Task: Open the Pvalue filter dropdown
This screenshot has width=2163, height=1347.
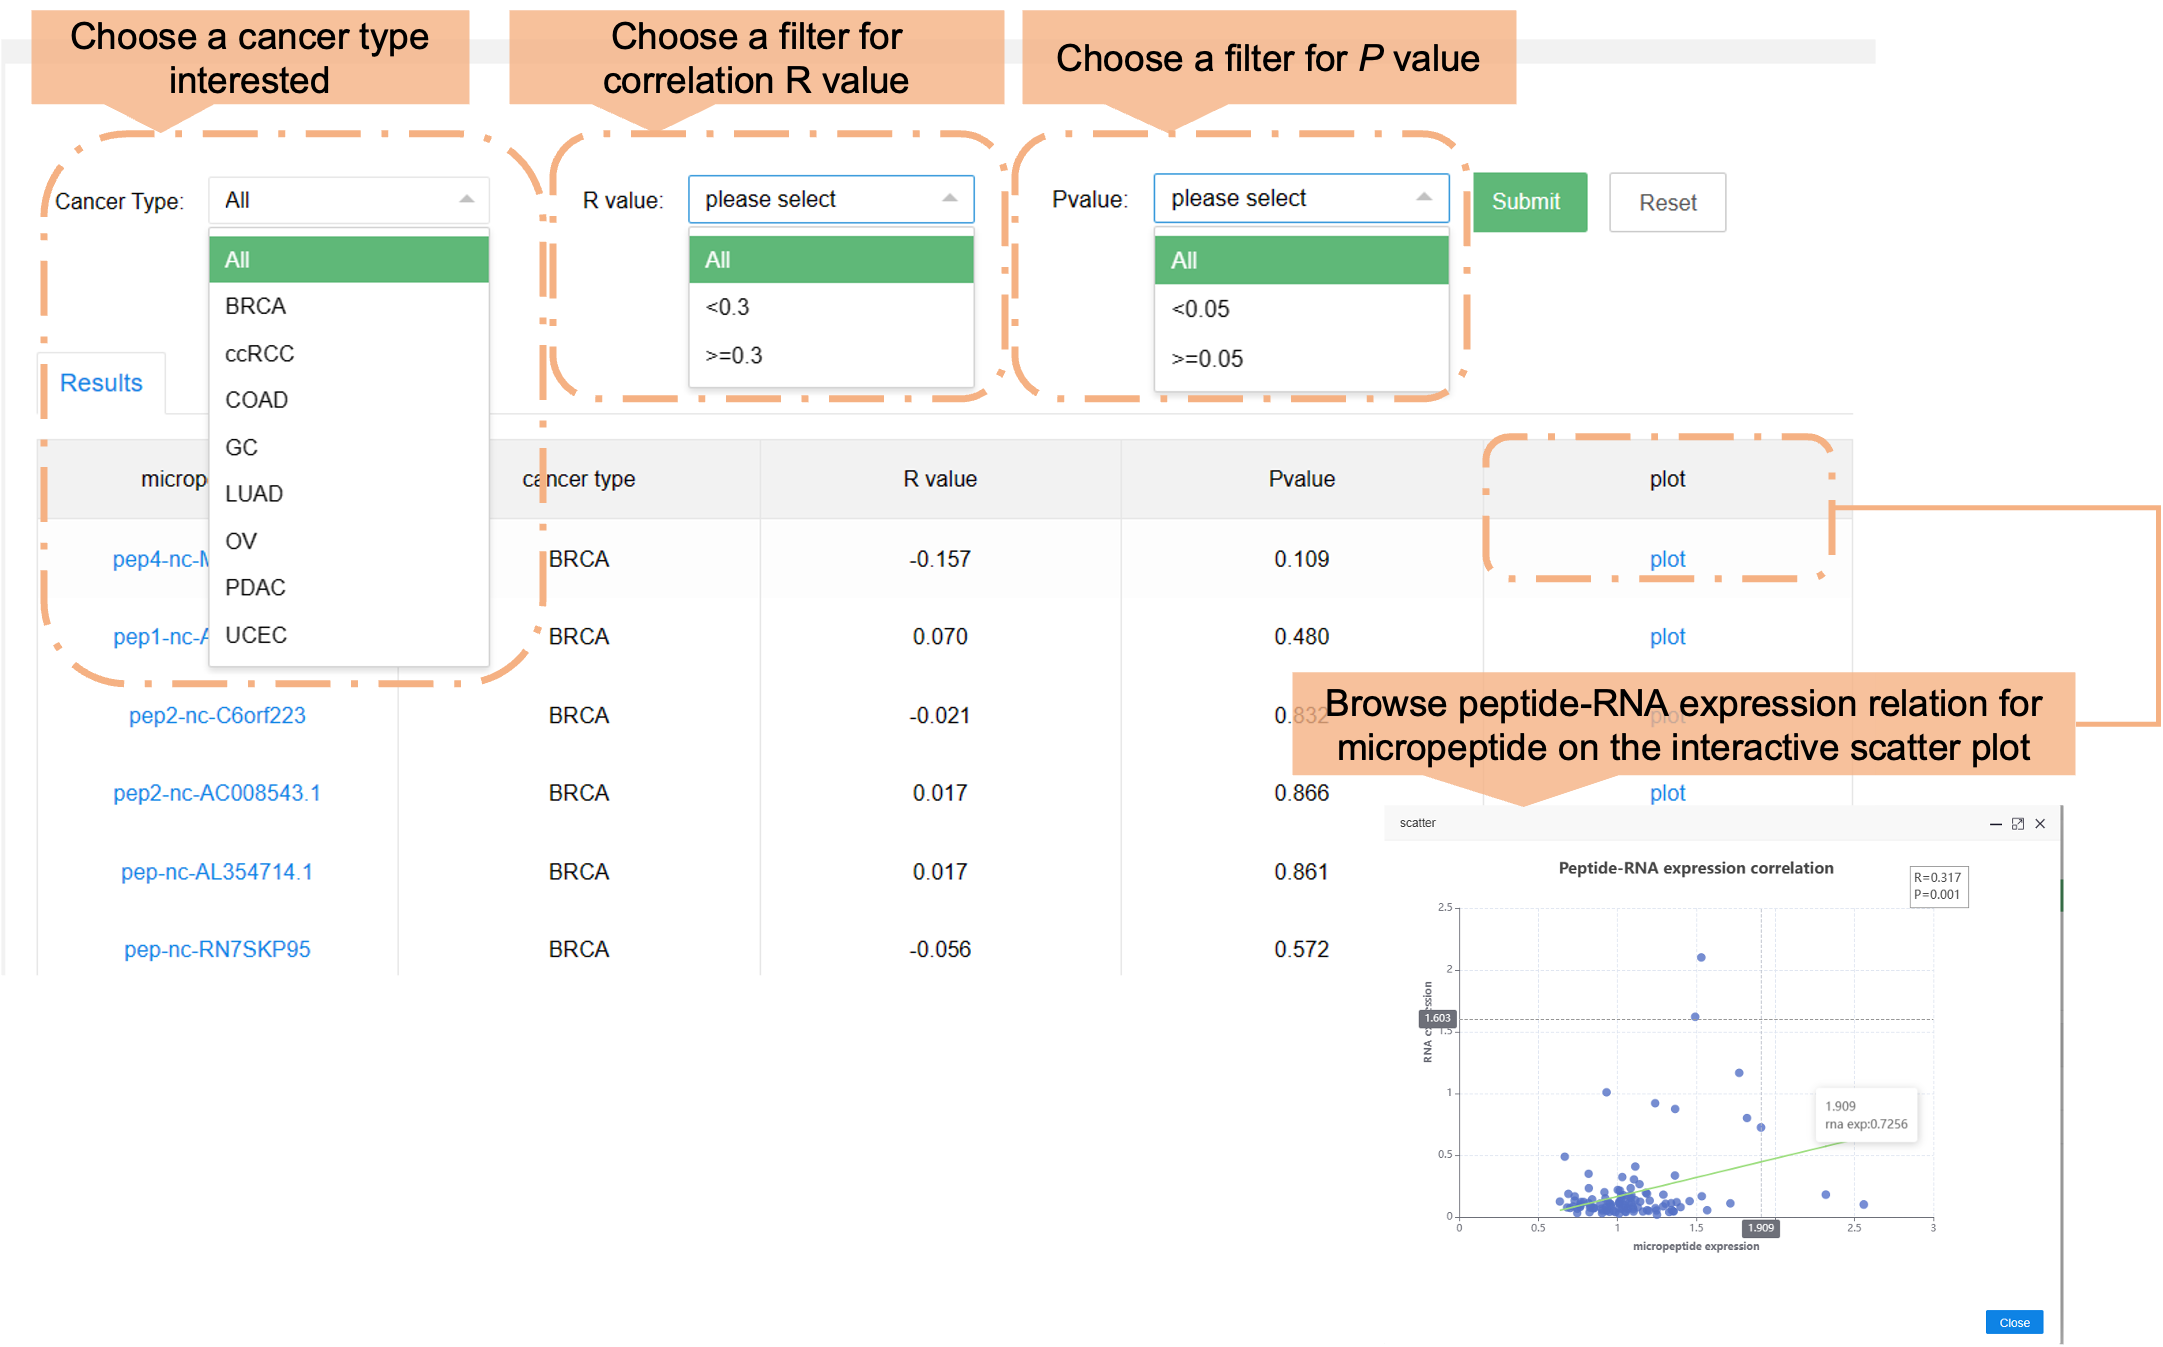Action: pos(1300,198)
